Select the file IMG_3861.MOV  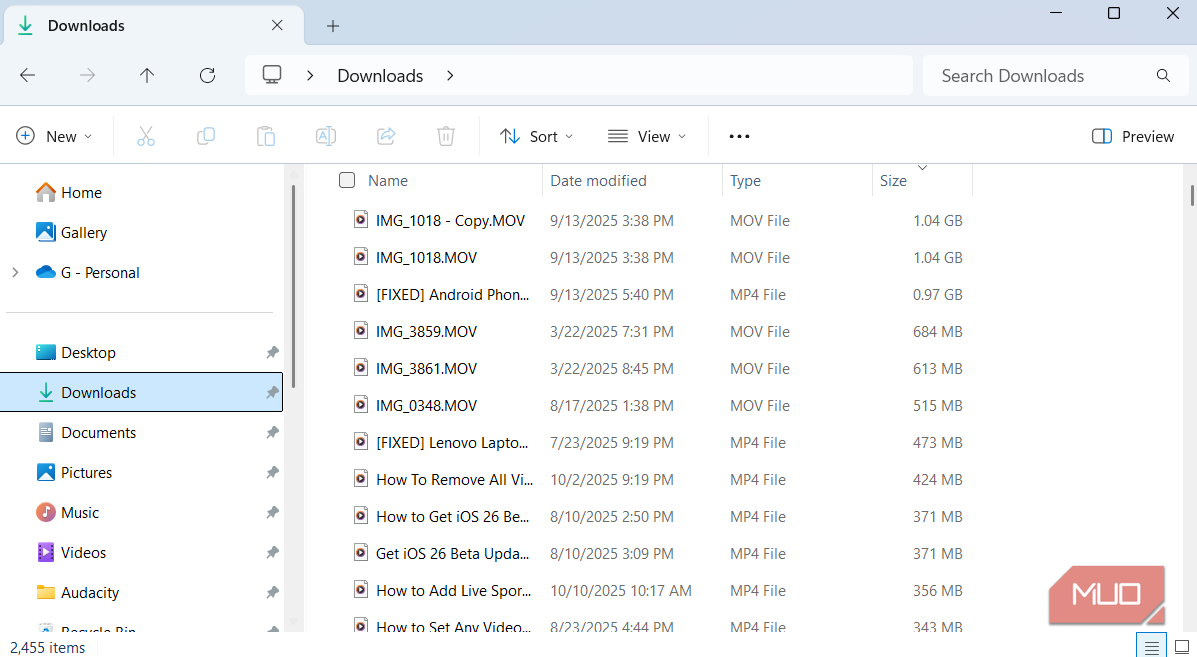click(426, 369)
